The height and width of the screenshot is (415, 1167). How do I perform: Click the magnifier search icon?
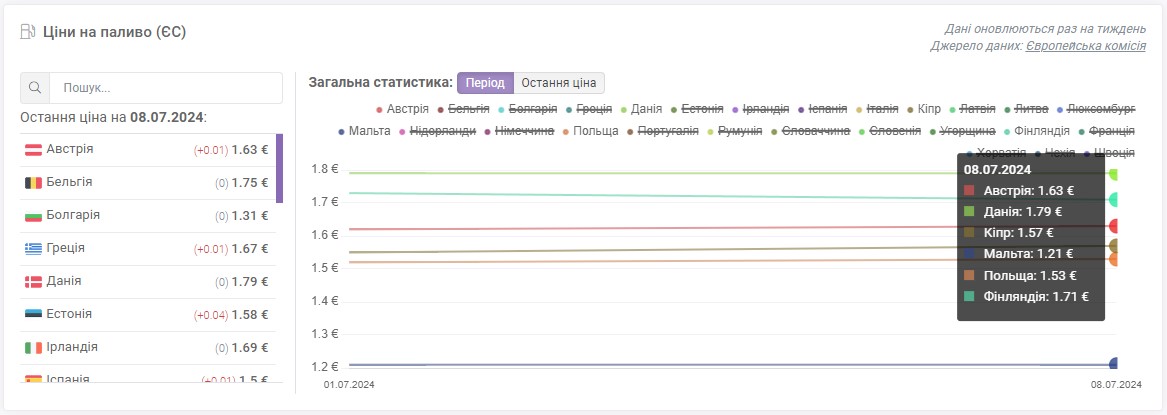point(34,88)
